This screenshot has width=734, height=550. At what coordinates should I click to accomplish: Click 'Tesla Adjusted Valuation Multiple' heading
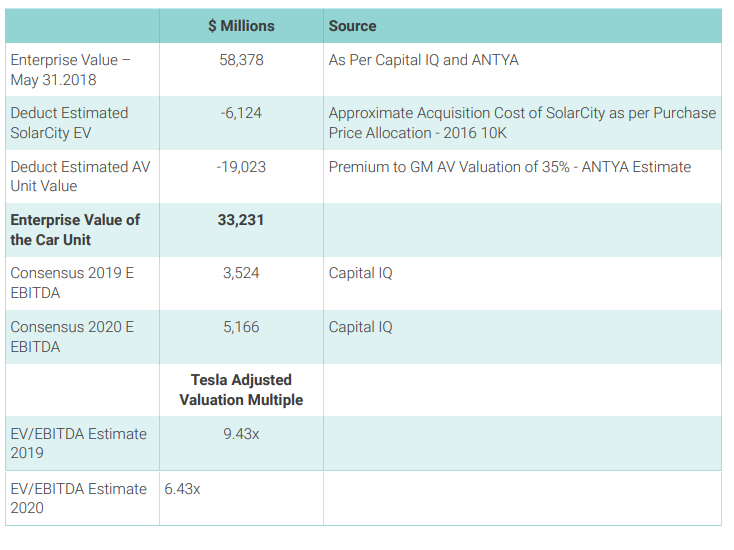241,389
